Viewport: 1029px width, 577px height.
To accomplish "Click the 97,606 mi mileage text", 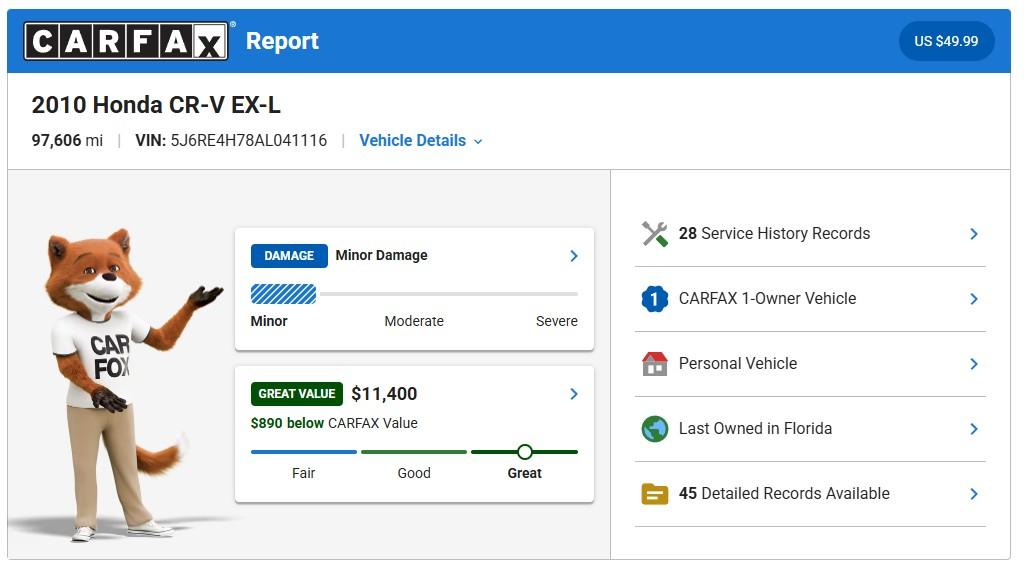I will coord(67,140).
